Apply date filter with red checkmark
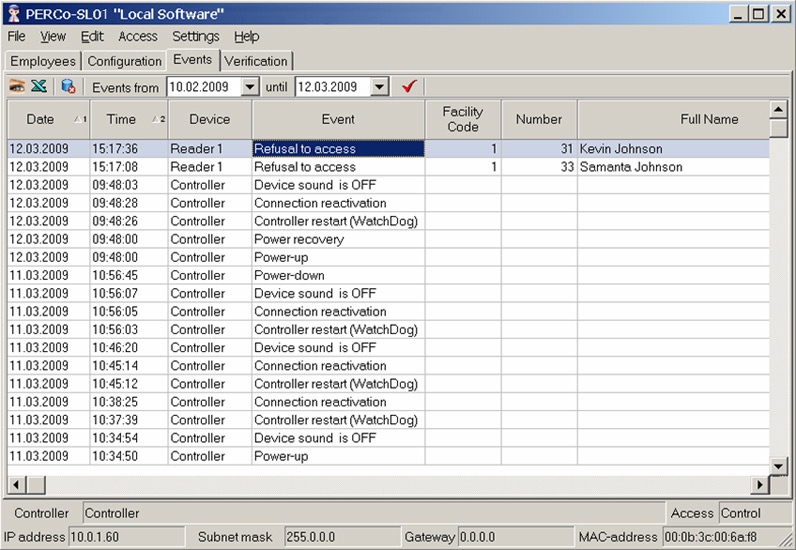Viewport: 796px width, 550px height. (408, 87)
